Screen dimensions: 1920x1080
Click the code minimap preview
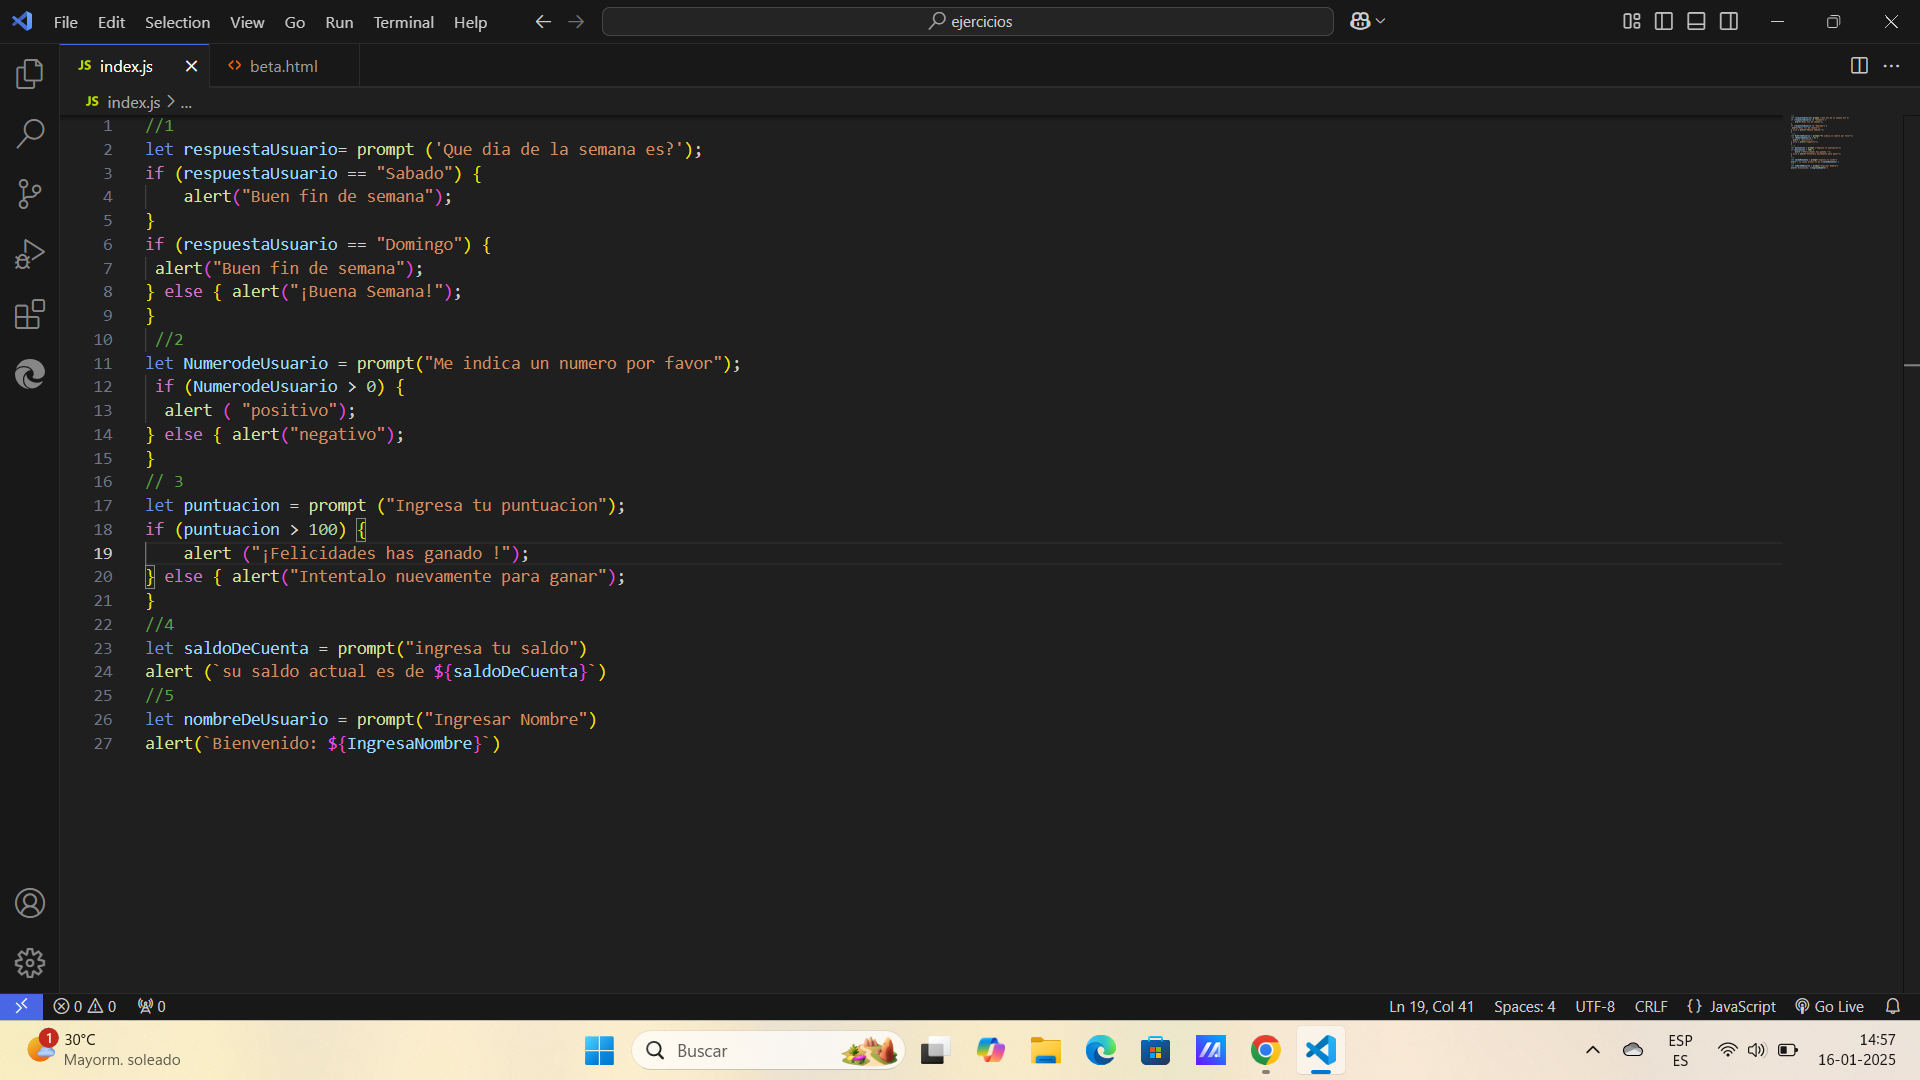coord(1821,142)
